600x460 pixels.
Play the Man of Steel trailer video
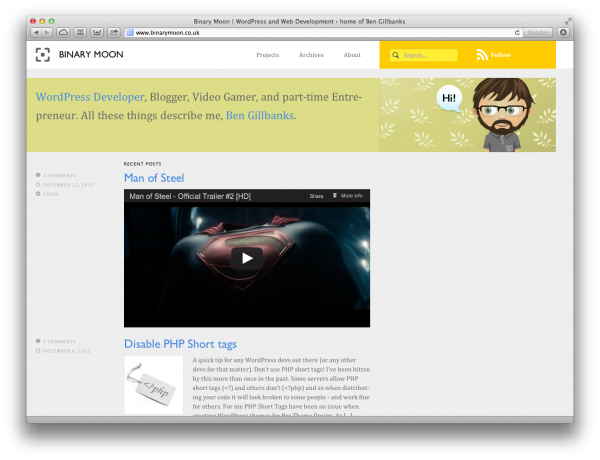247,259
